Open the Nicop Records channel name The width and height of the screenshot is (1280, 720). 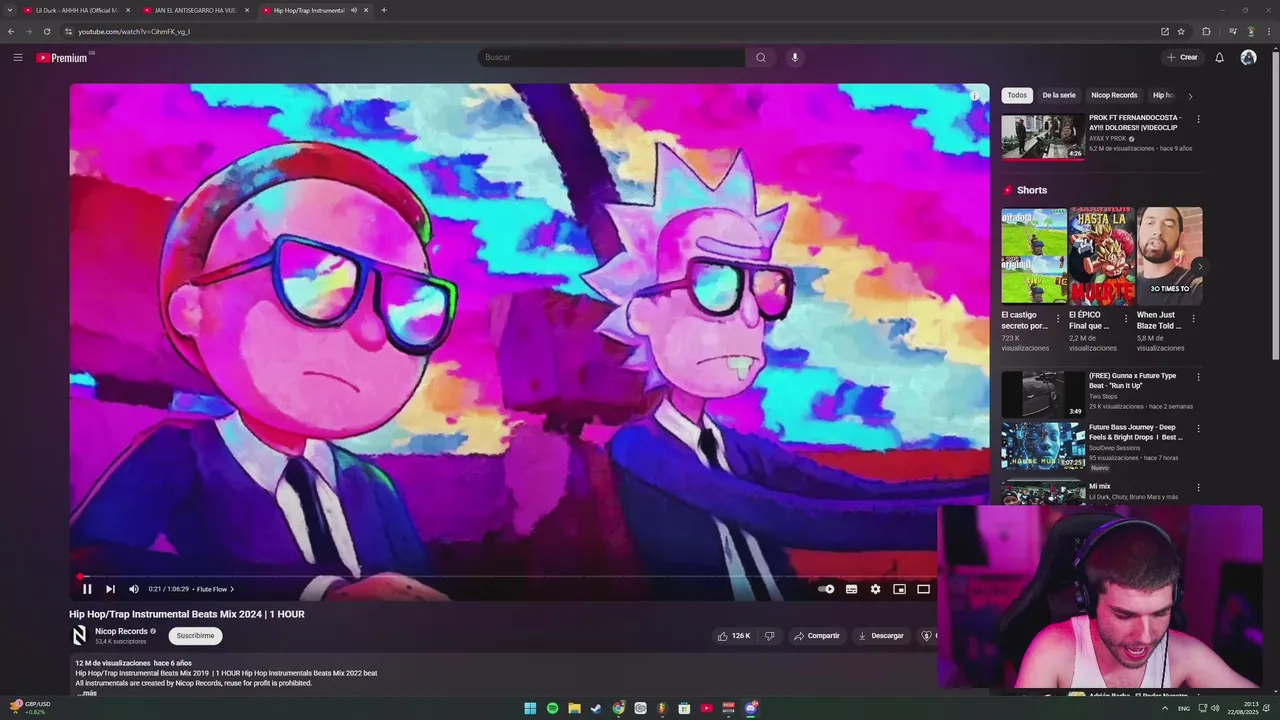tap(121, 631)
